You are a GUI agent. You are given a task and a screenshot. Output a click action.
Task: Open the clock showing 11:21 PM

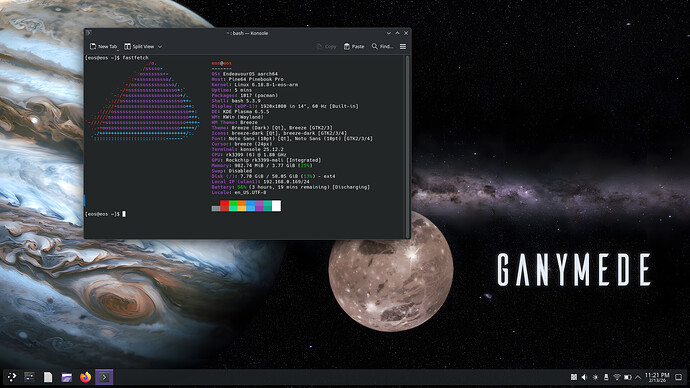point(657,377)
